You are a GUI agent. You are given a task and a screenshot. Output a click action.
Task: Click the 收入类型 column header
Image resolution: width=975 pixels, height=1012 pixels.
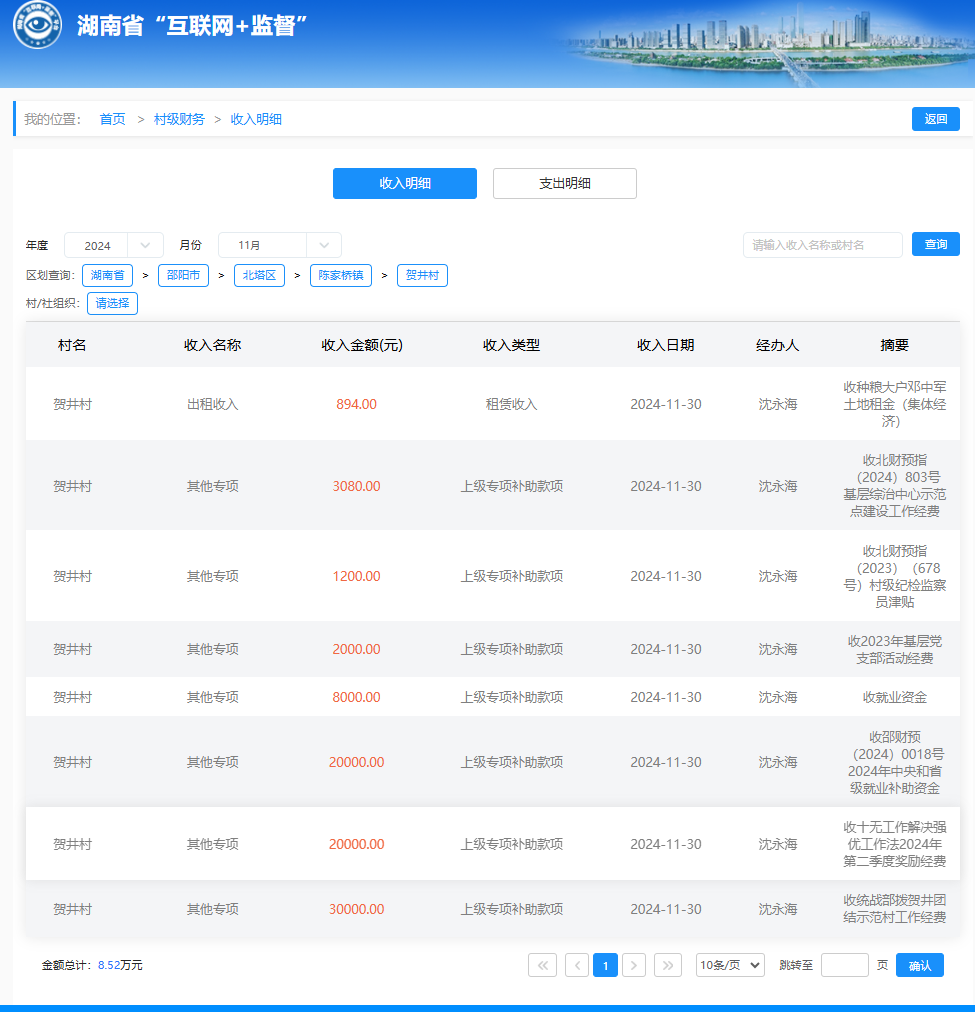(x=511, y=345)
